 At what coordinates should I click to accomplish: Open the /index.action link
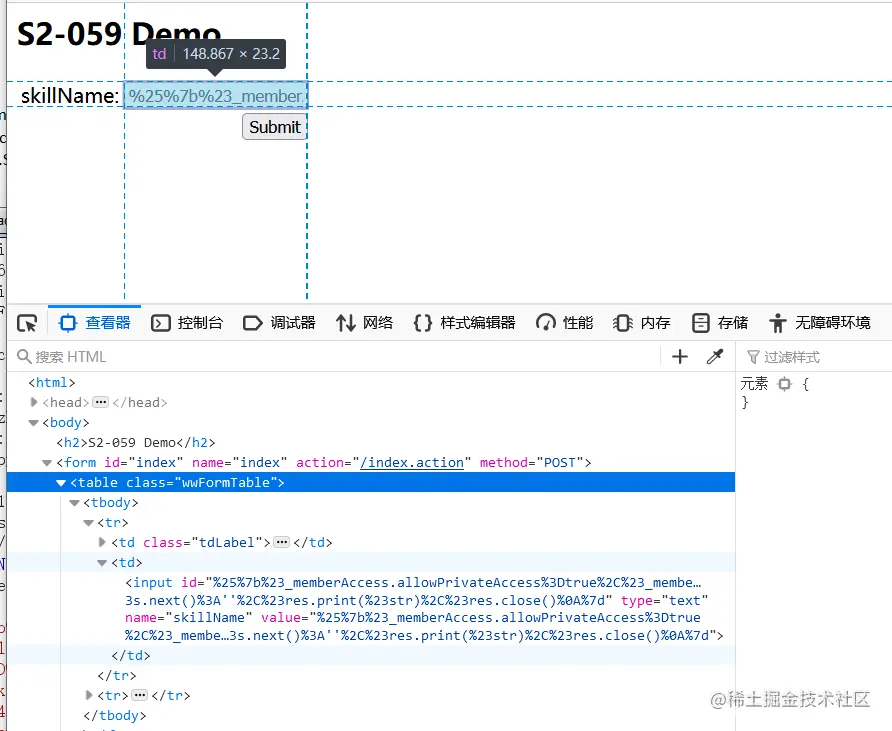(x=412, y=462)
